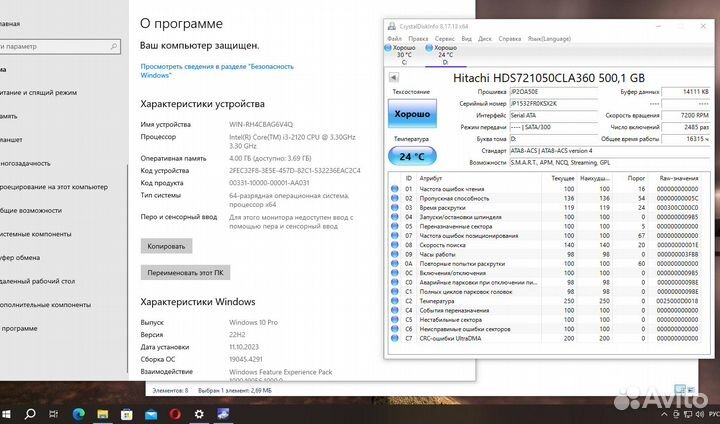Click the status orb for Температура row
Screen dimensions: 720x424
(394, 301)
